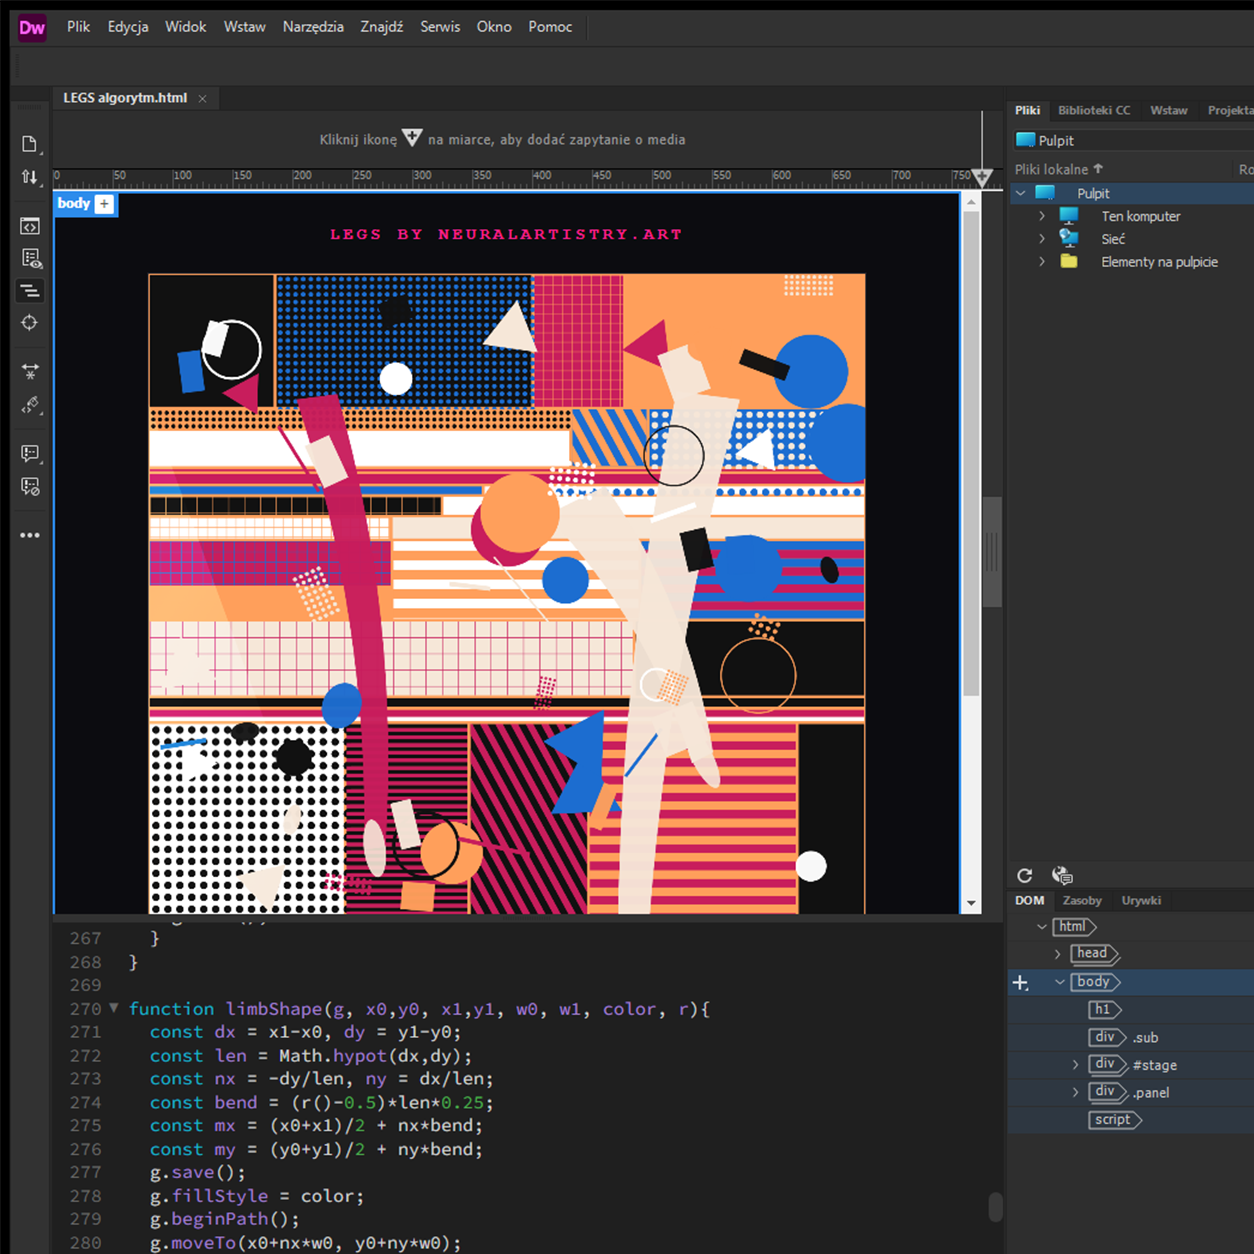
Task: Expand the head node in DOM
Action: pos(1058,954)
